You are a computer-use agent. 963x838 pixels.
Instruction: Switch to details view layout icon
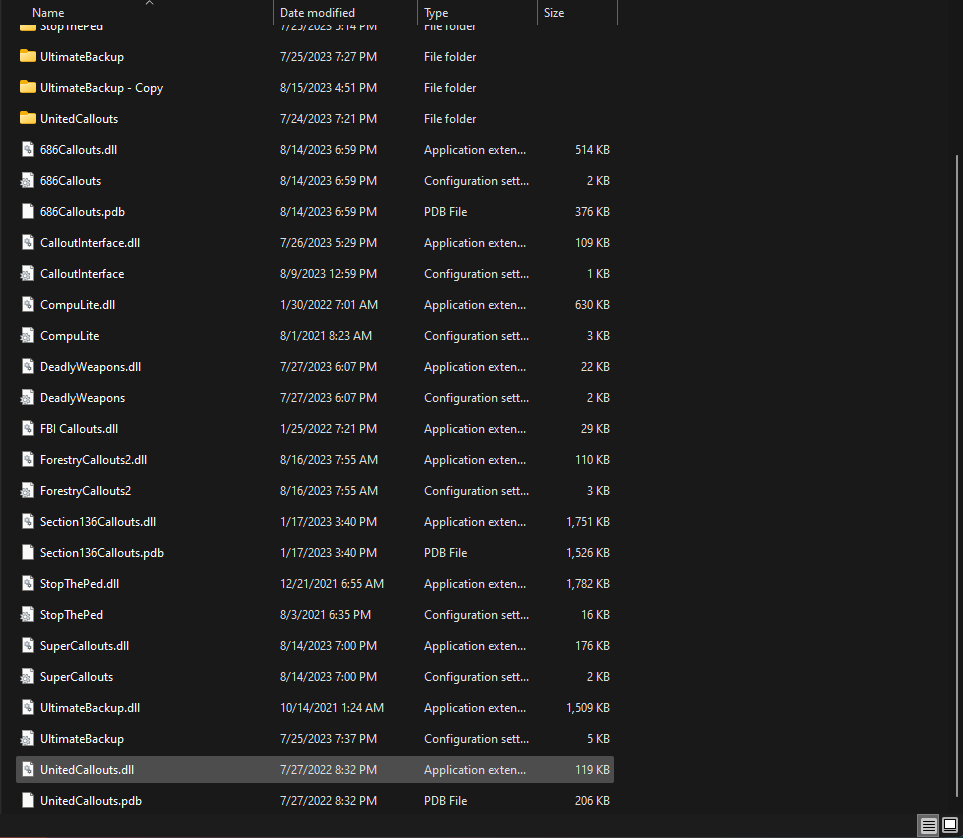pyautogui.click(x=929, y=825)
